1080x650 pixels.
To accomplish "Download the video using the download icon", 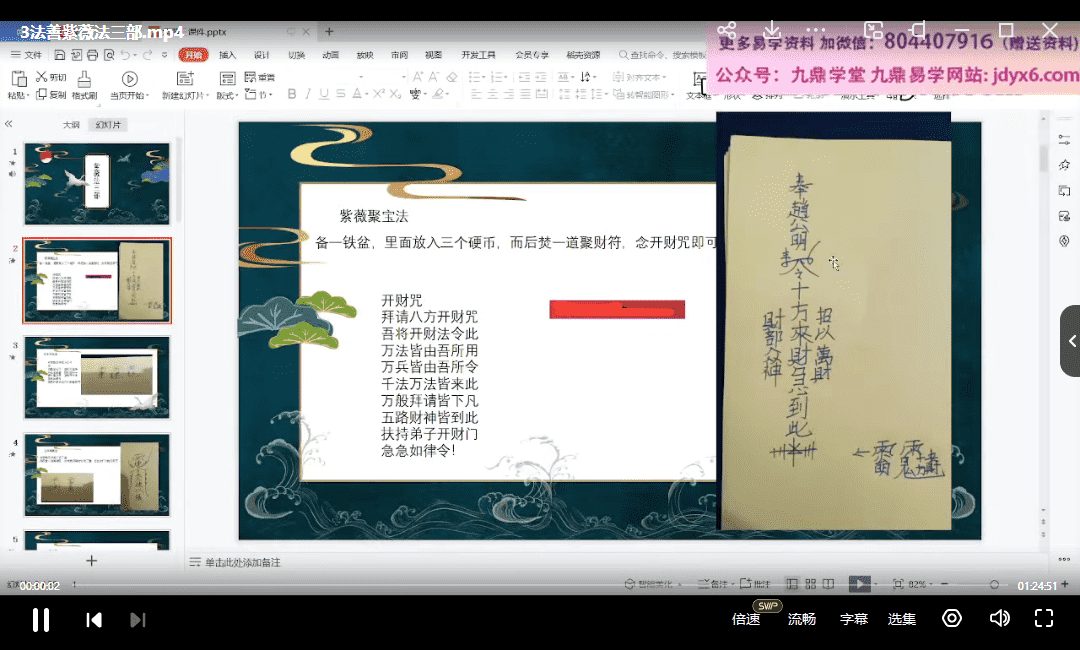I will 771,31.
